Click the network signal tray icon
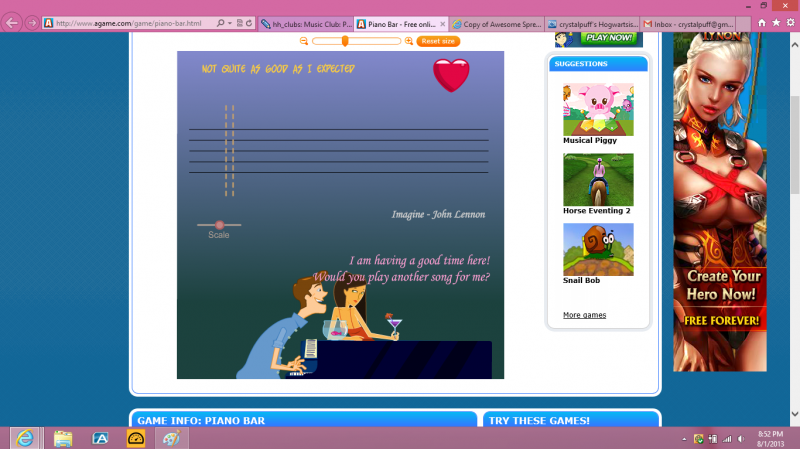 click(x=727, y=439)
